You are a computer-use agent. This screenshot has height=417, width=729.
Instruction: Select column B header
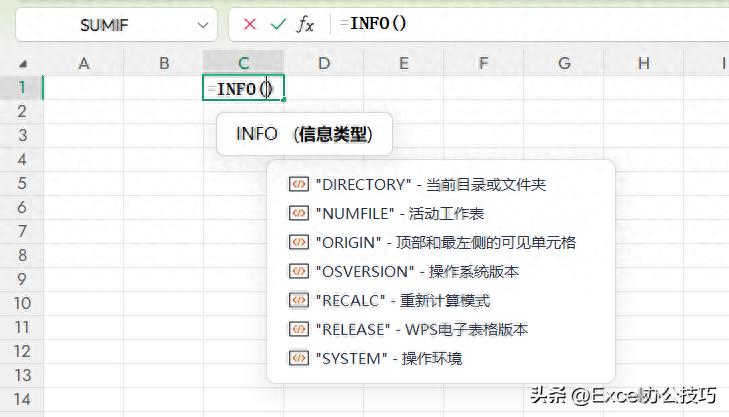point(164,63)
